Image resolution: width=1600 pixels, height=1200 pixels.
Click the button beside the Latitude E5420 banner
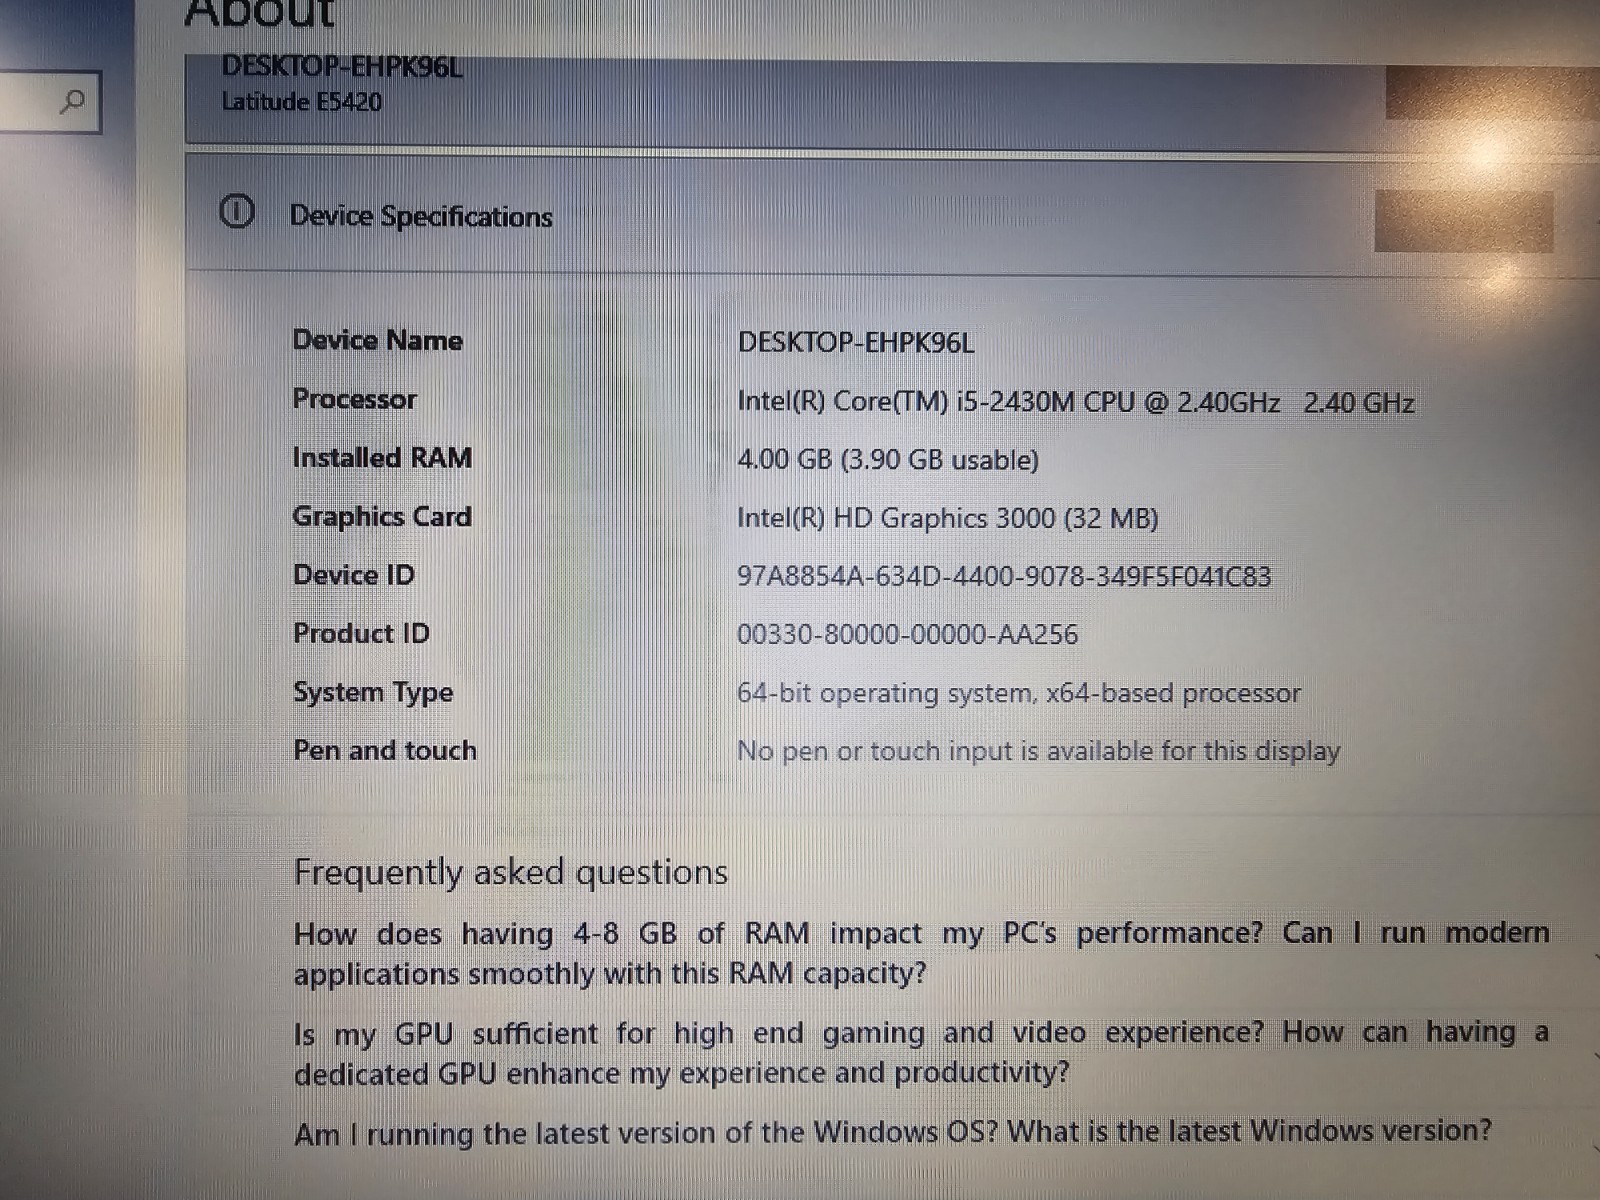pyautogui.click(x=1492, y=93)
